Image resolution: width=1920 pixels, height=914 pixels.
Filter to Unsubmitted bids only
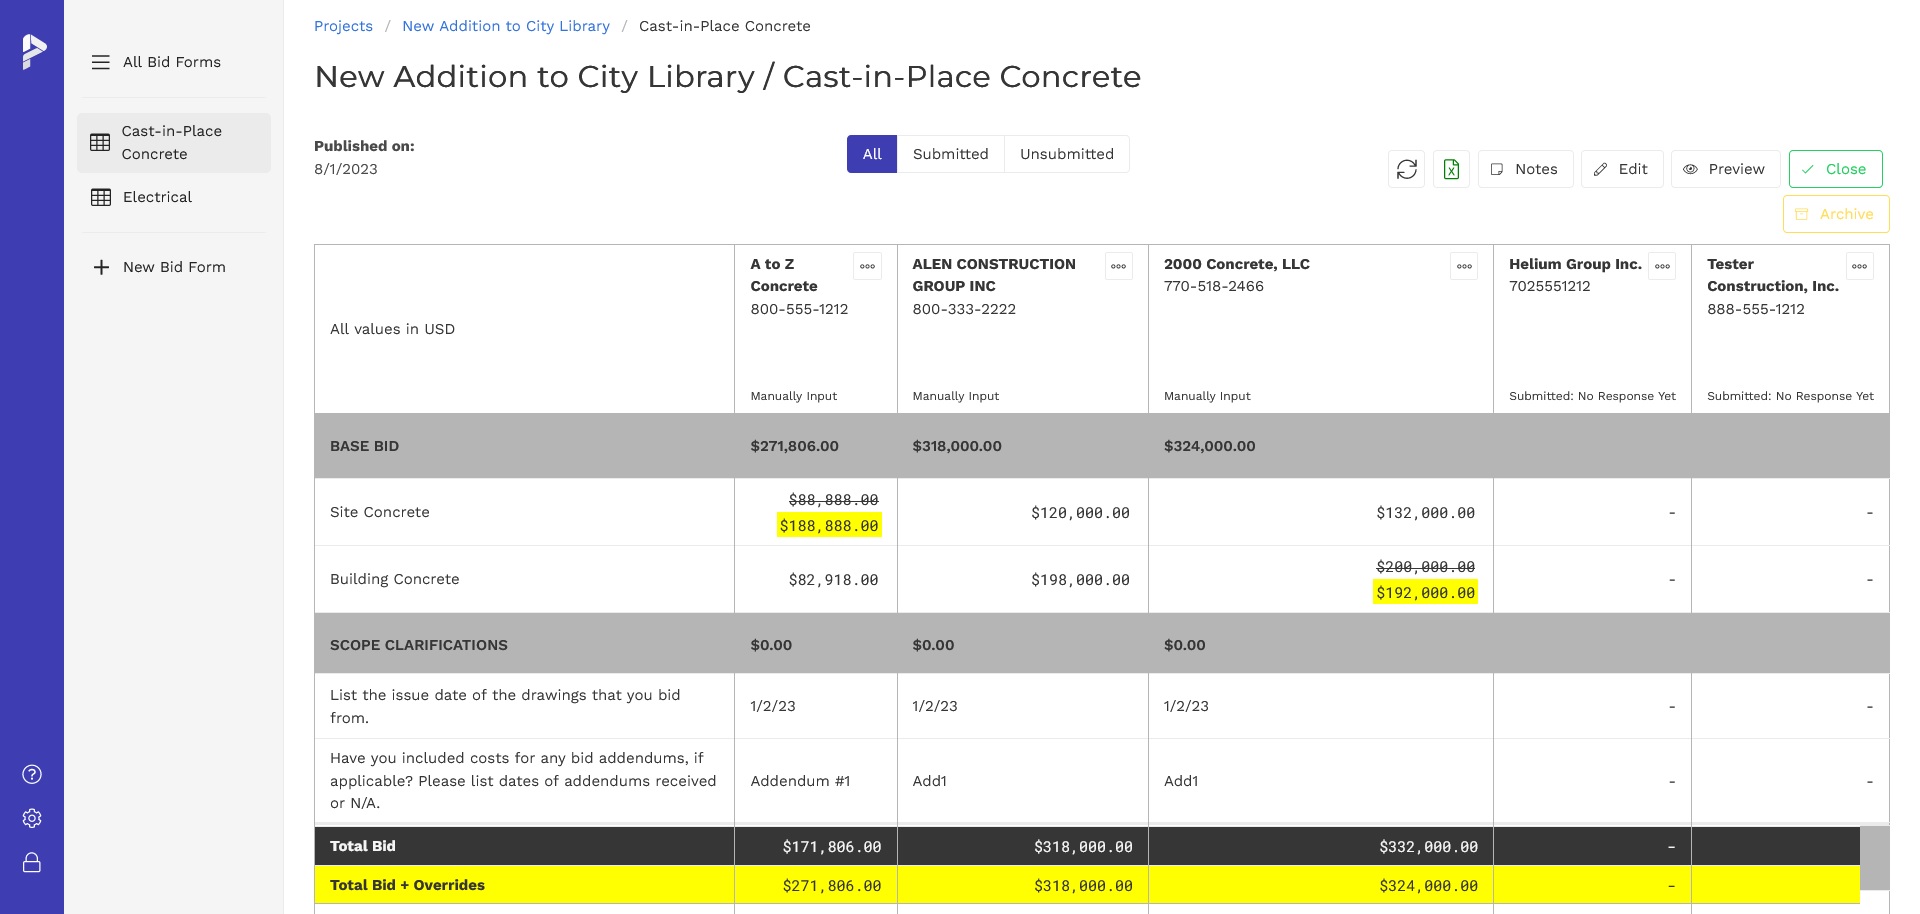[1066, 154]
